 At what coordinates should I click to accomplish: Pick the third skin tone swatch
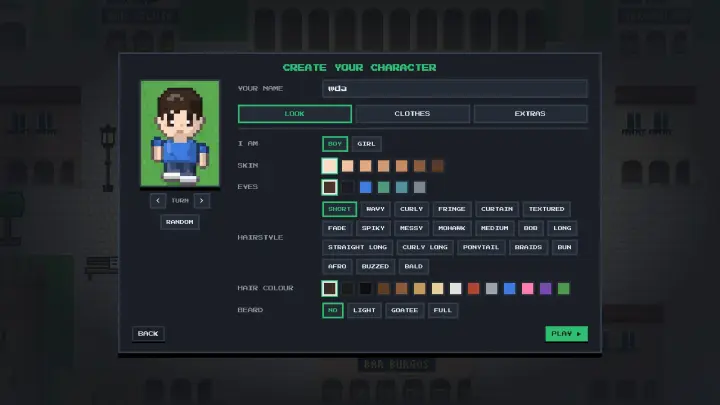click(366, 166)
